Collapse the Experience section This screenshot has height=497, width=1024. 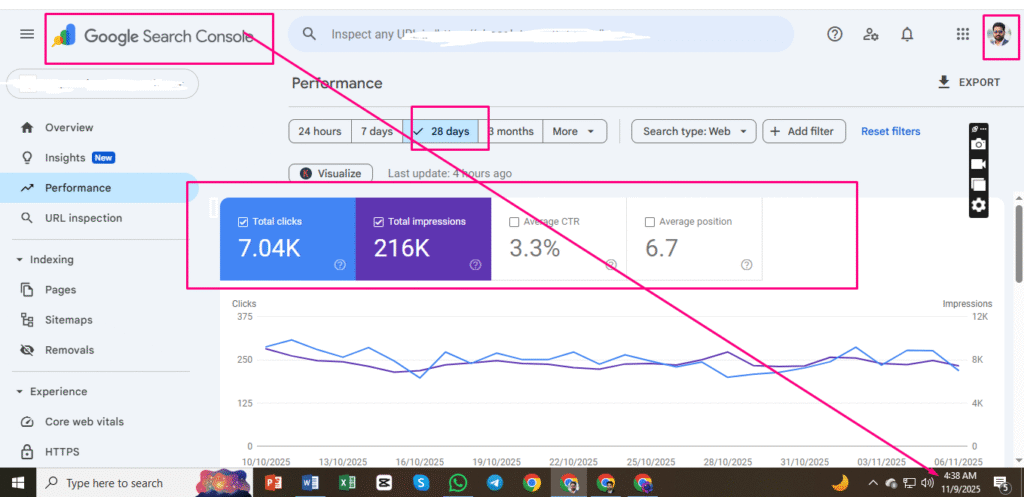(x=20, y=392)
